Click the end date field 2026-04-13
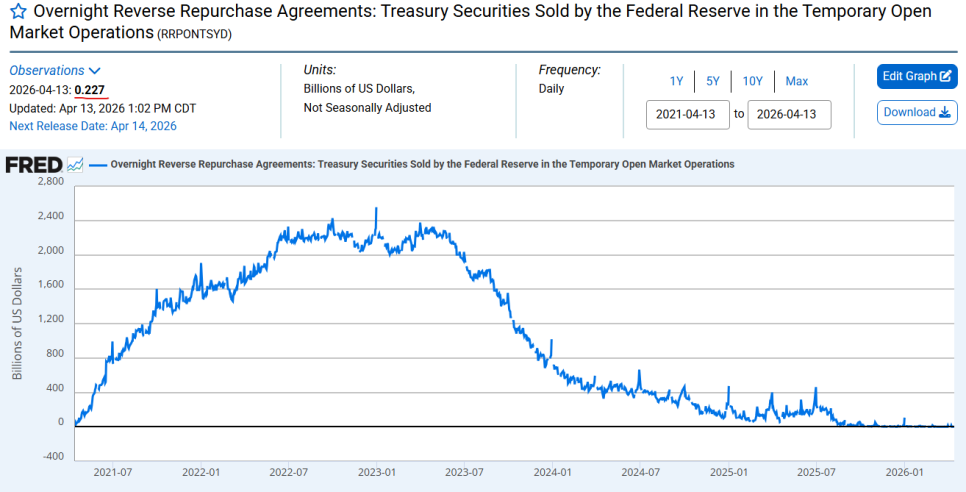Viewport: 966px width, 492px height. coord(789,115)
